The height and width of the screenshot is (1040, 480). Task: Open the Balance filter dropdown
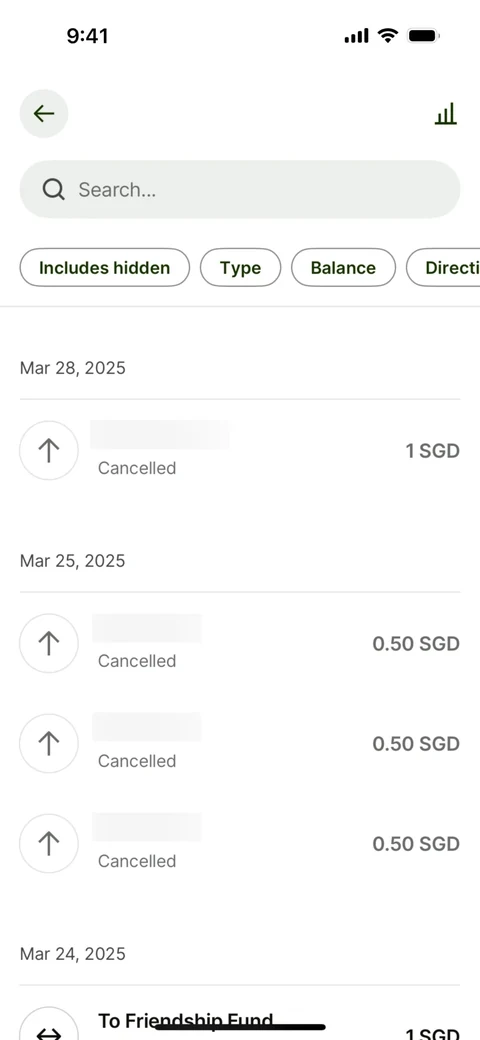(343, 268)
